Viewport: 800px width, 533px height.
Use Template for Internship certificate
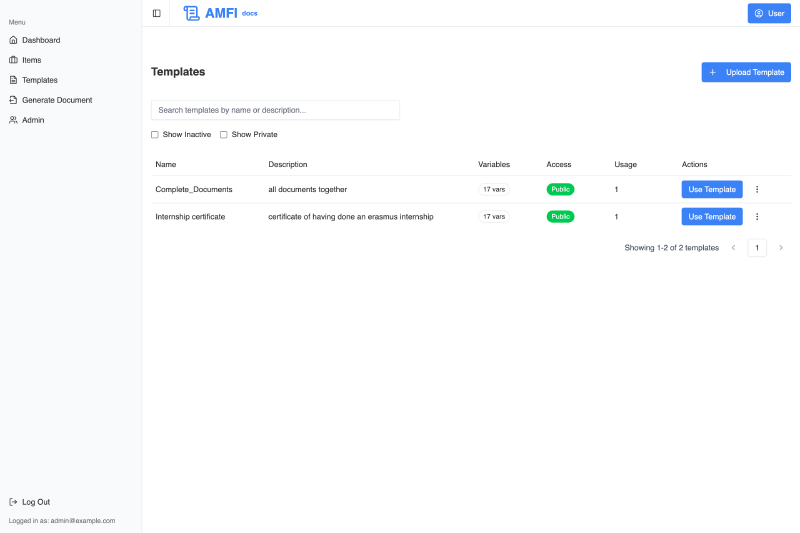coord(712,217)
